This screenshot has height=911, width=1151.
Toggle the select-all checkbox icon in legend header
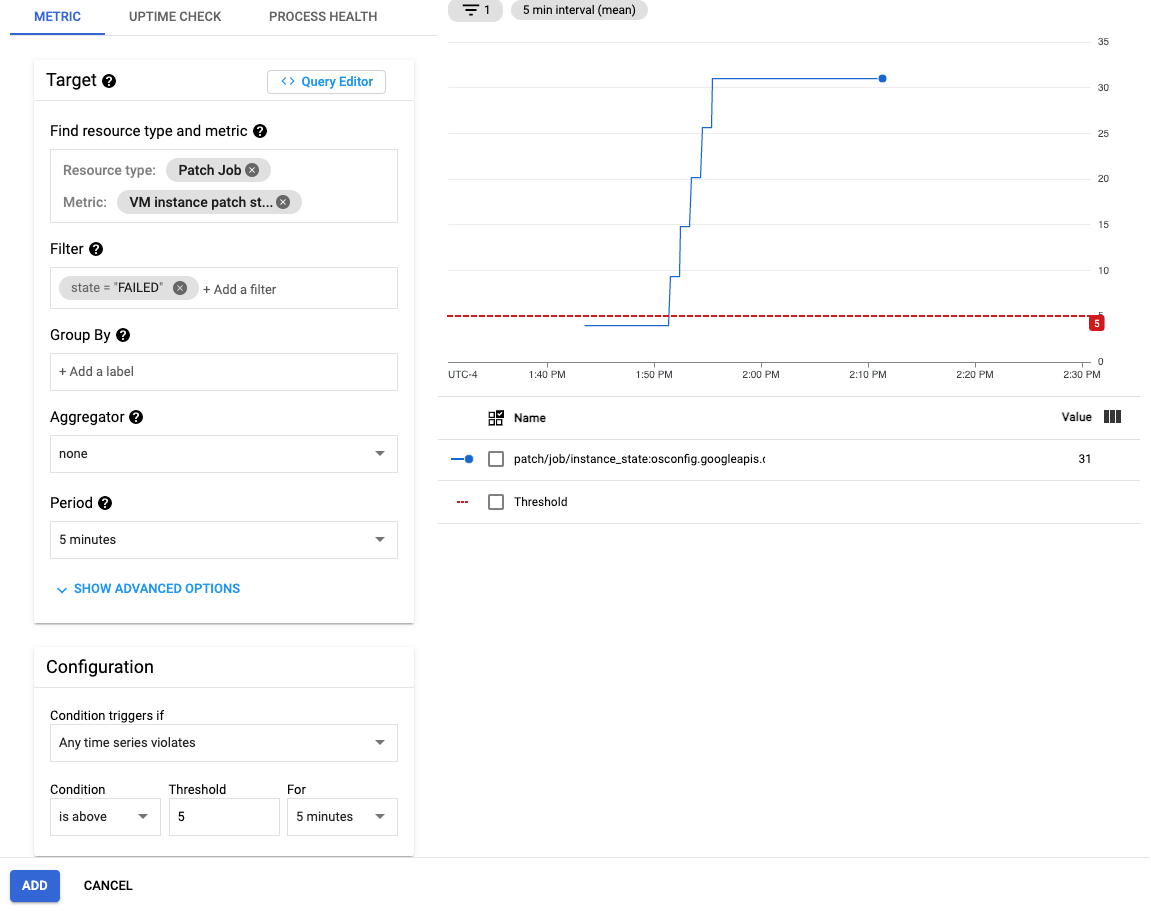496,418
